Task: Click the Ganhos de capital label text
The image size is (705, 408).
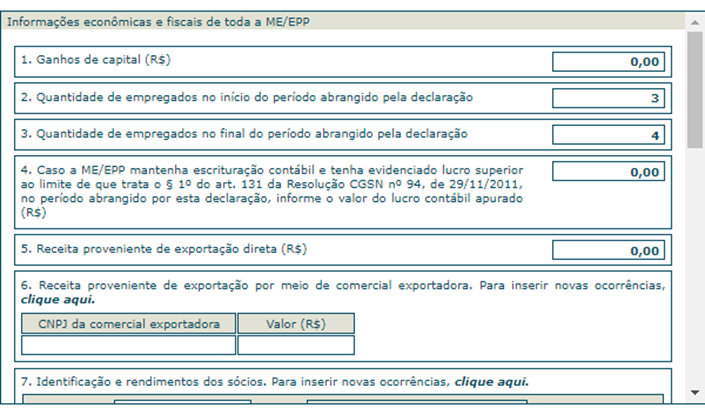Action: (96, 60)
